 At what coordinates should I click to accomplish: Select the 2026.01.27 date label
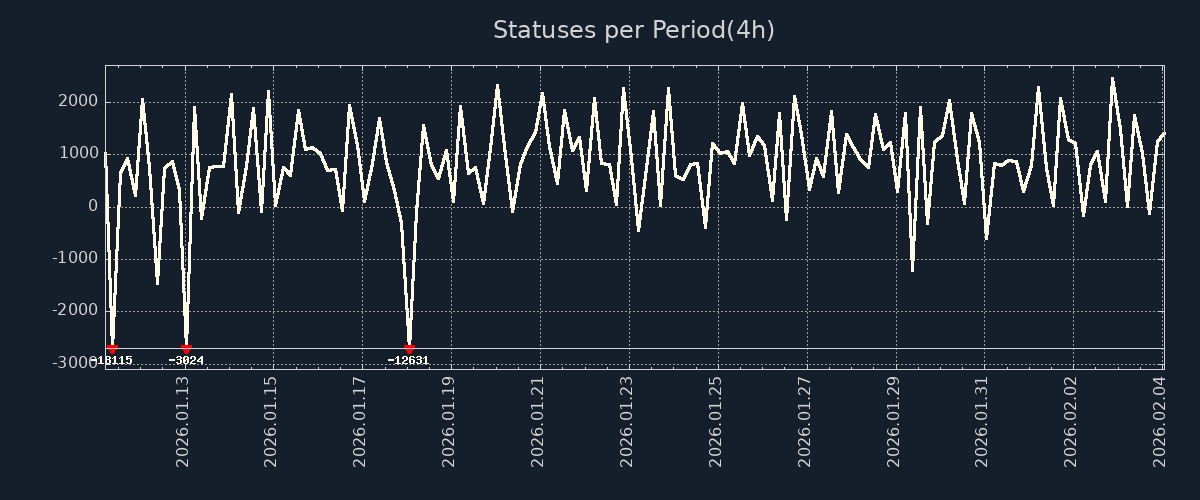click(x=804, y=421)
